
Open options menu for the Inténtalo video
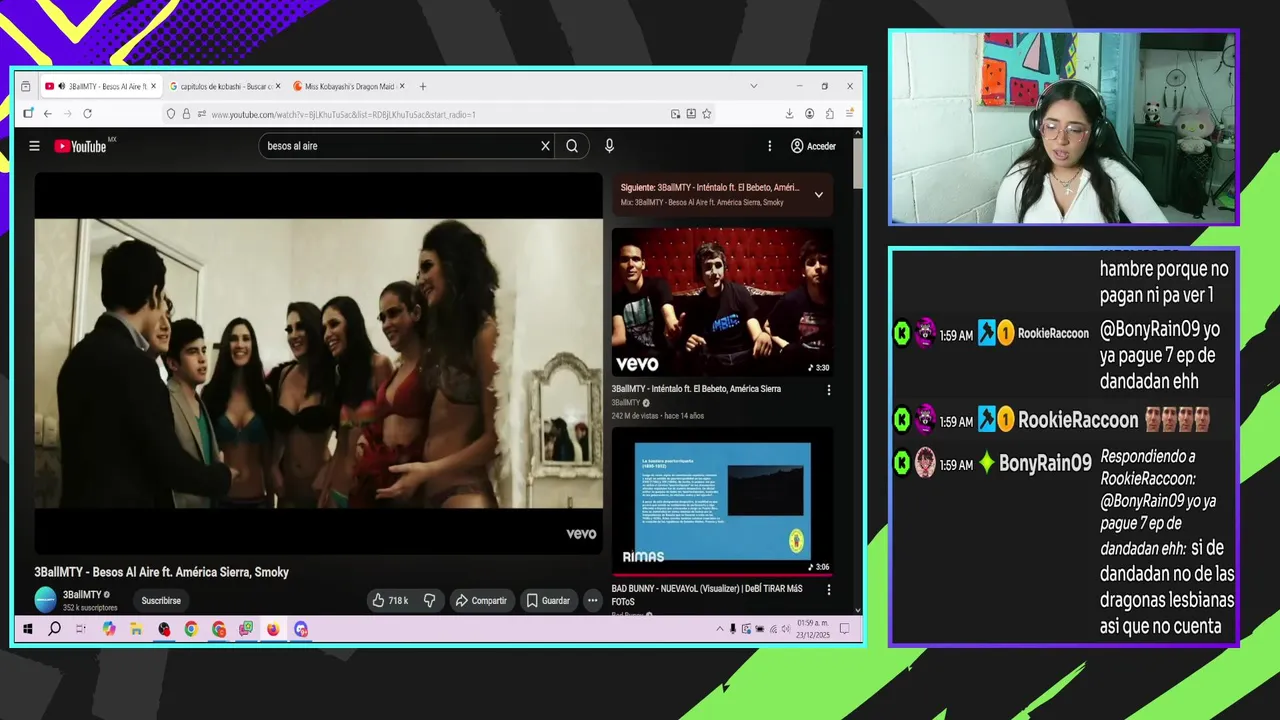pos(828,390)
